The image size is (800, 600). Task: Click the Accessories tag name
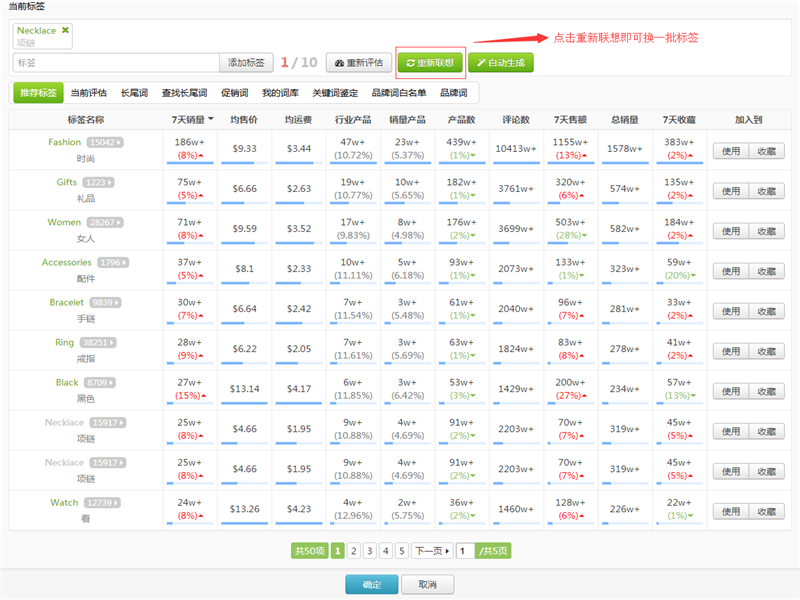pyautogui.click(x=67, y=262)
